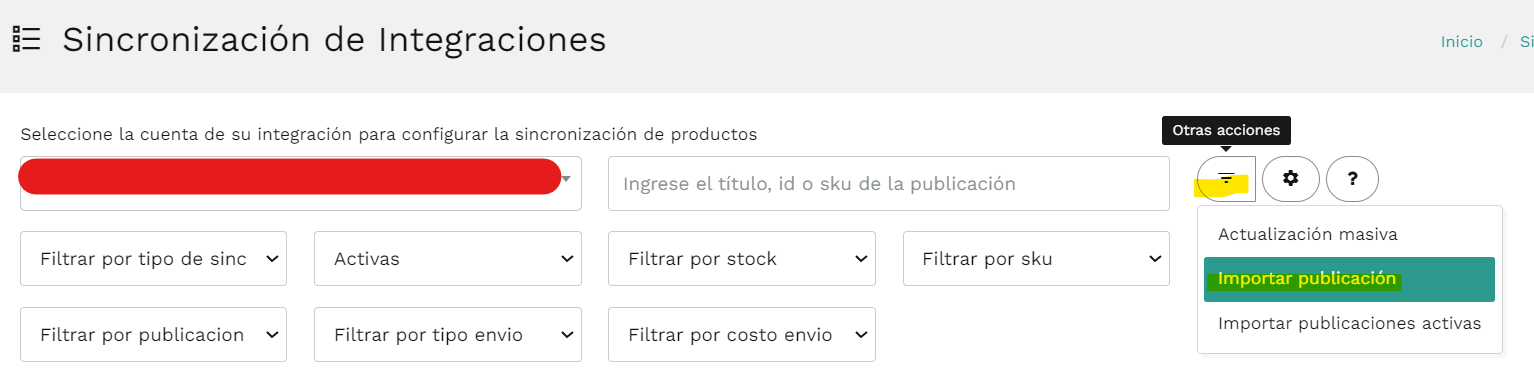This screenshot has width=1534, height=372.
Task: Click the chevron on the Activas dropdown
Action: [568, 259]
